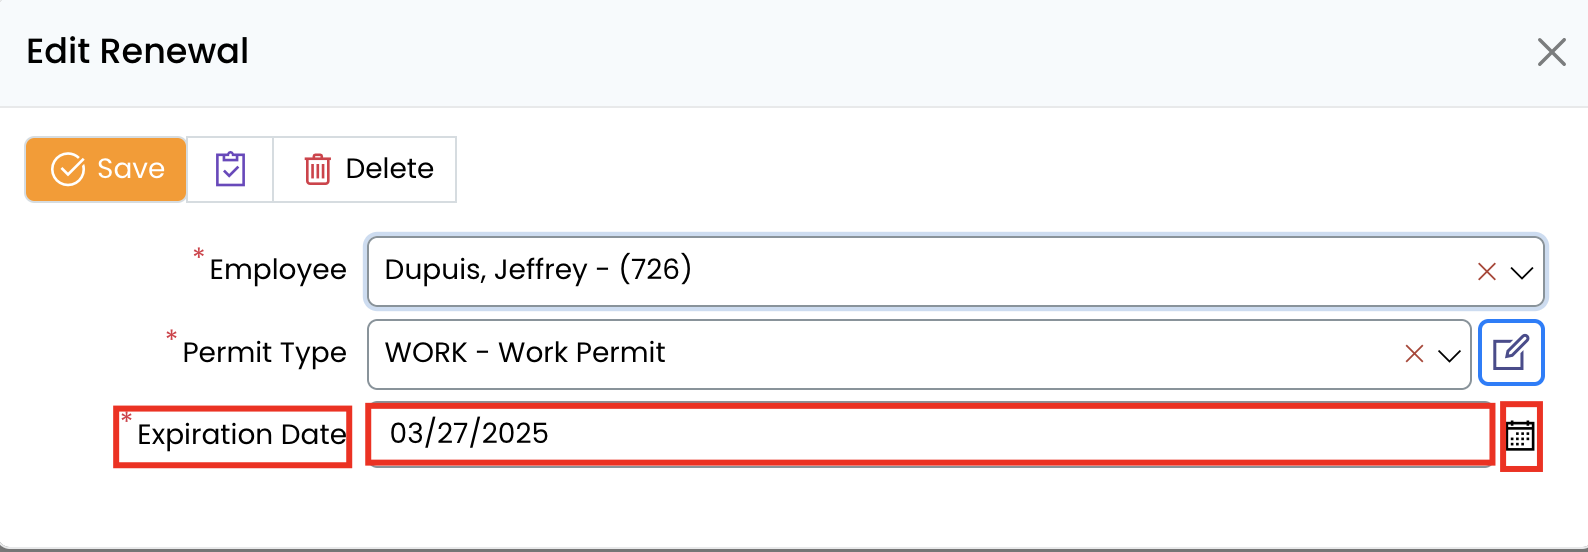Click the purple clipboard checklist icon
The width and height of the screenshot is (1588, 552).
point(230,169)
